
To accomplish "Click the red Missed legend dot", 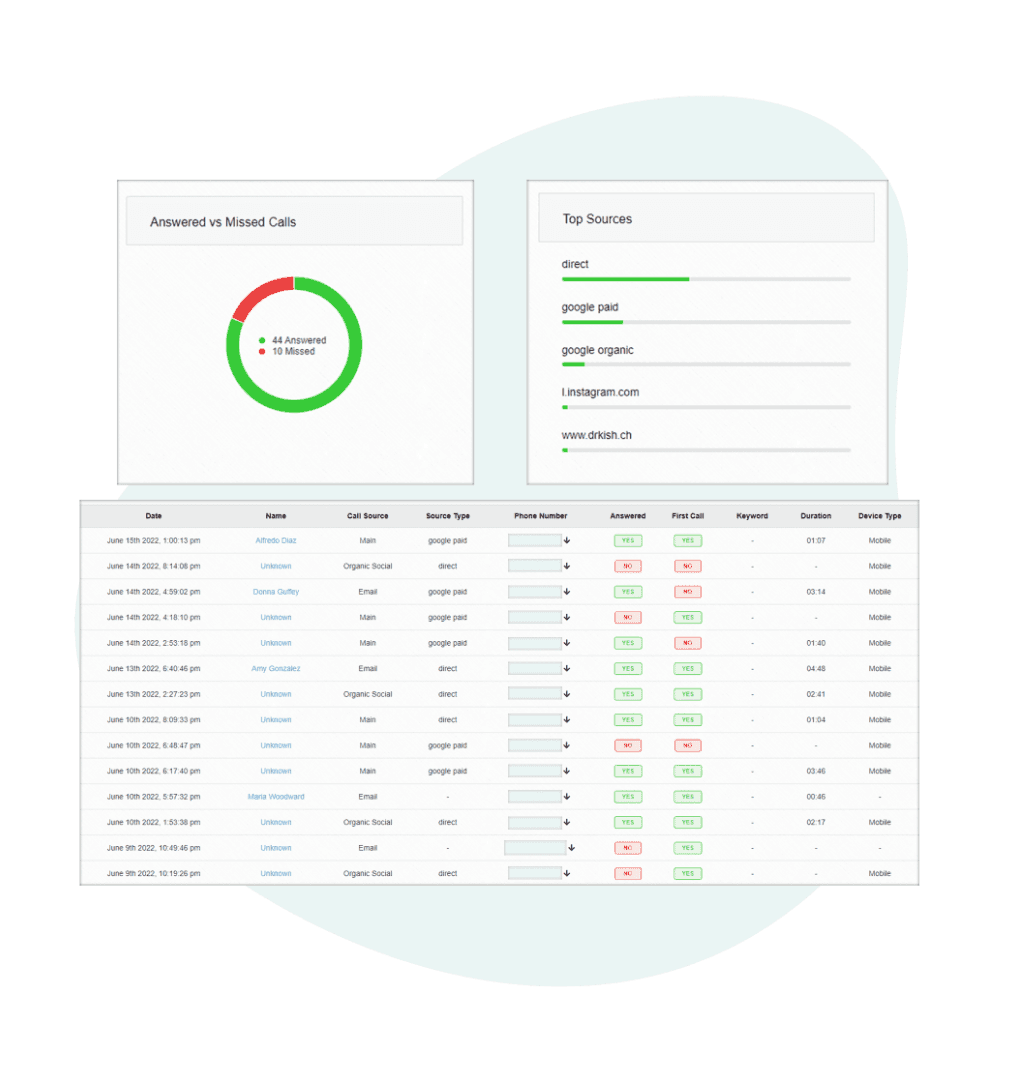I will [262, 352].
